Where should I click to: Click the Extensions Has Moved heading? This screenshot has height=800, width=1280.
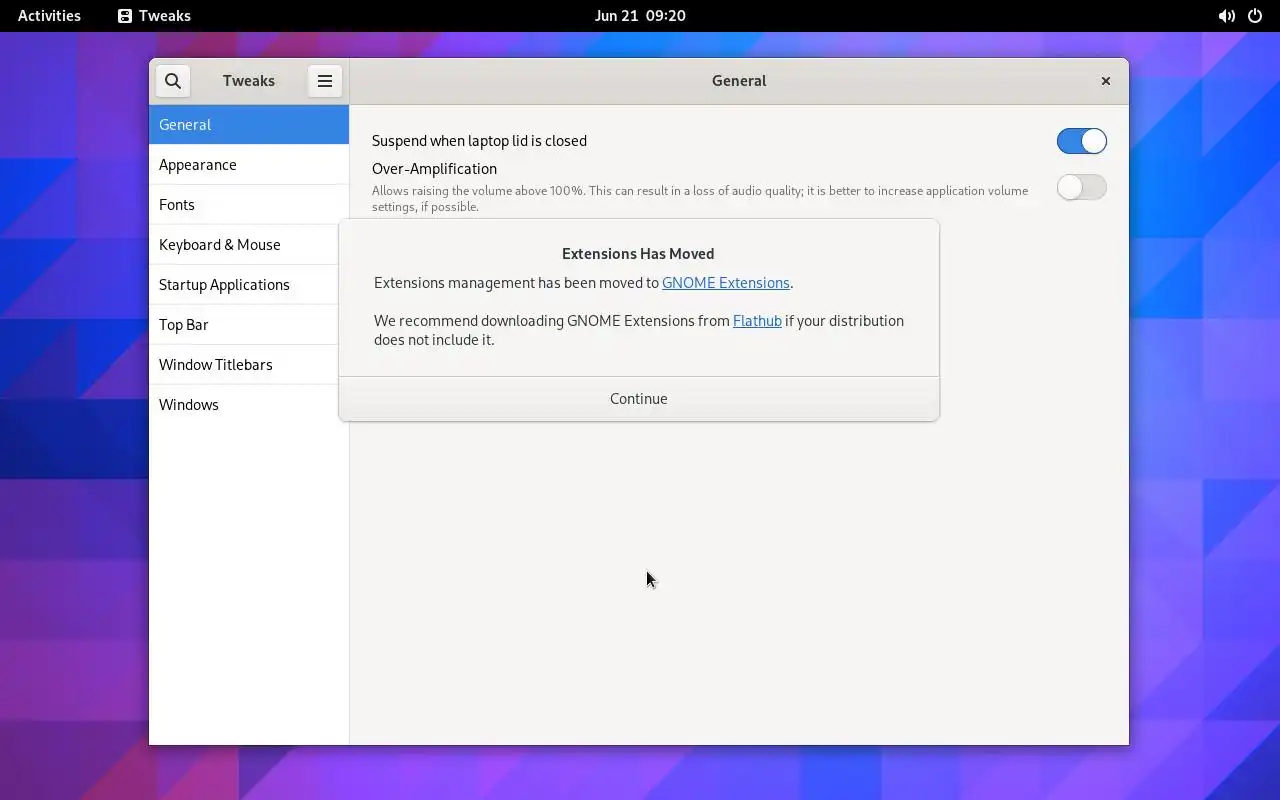pos(638,254)
